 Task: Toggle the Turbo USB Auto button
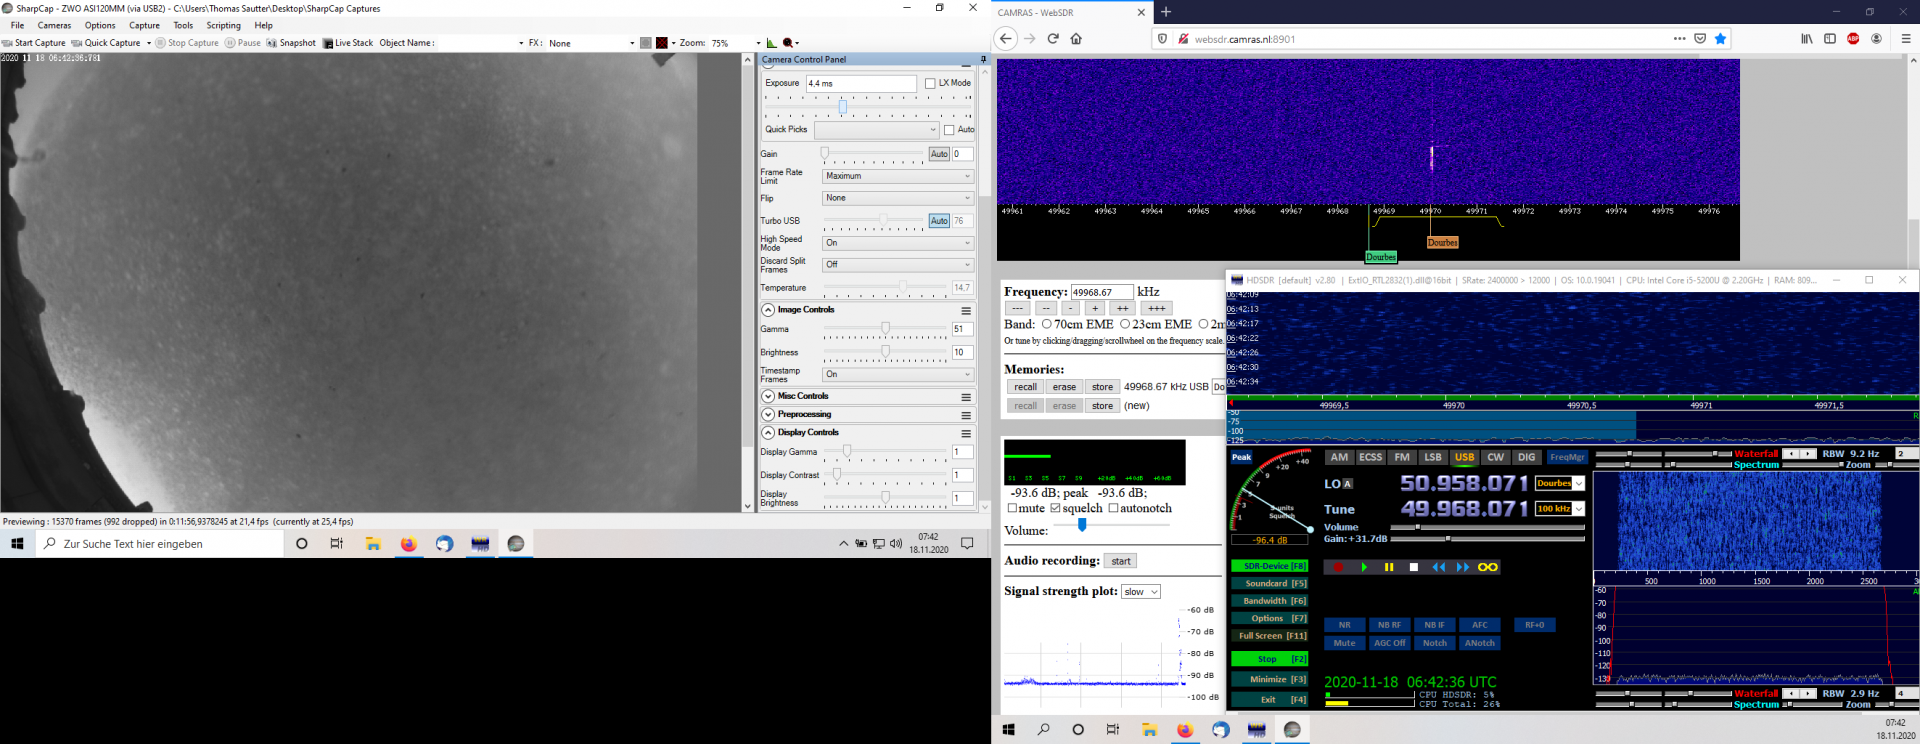[x=939, y=221]
